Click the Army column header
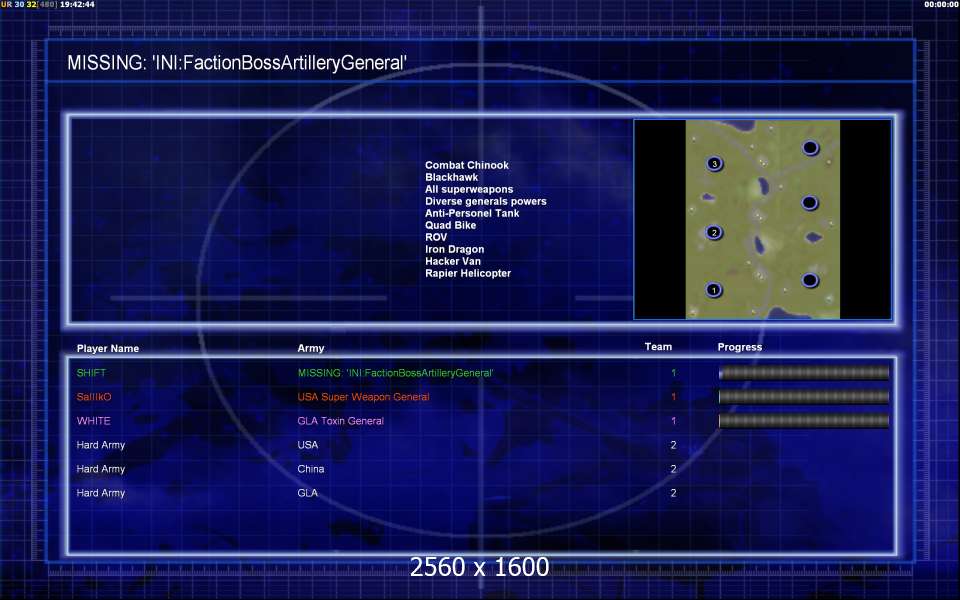Viewport: 960px width, 600px height. coord(311,348)
